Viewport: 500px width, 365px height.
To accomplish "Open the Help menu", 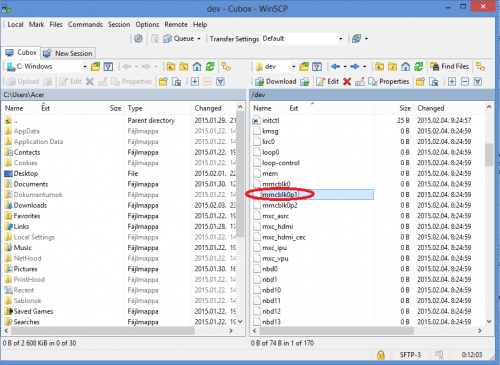I will (200, 25).
